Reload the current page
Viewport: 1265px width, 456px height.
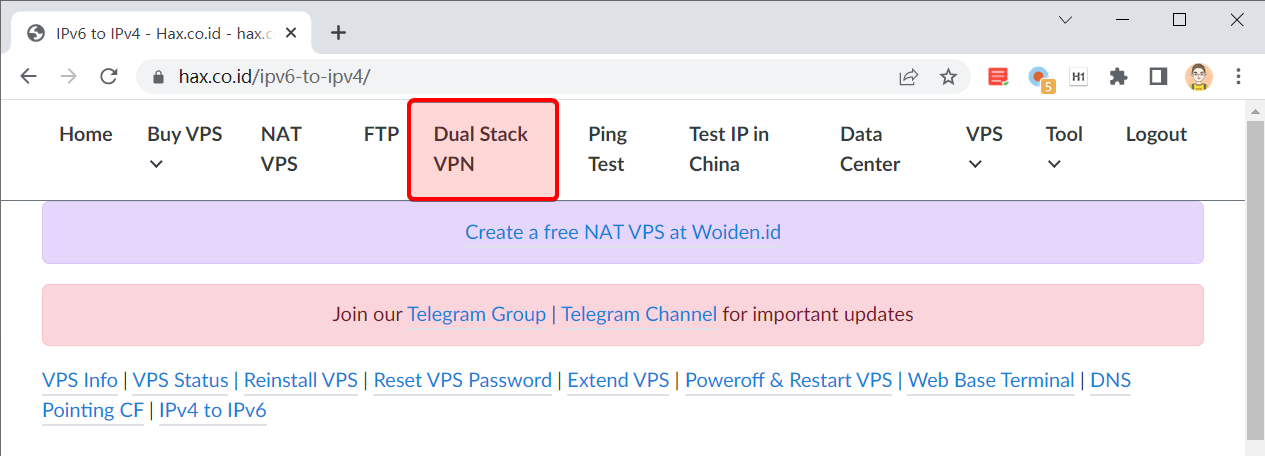pos(110,77)
